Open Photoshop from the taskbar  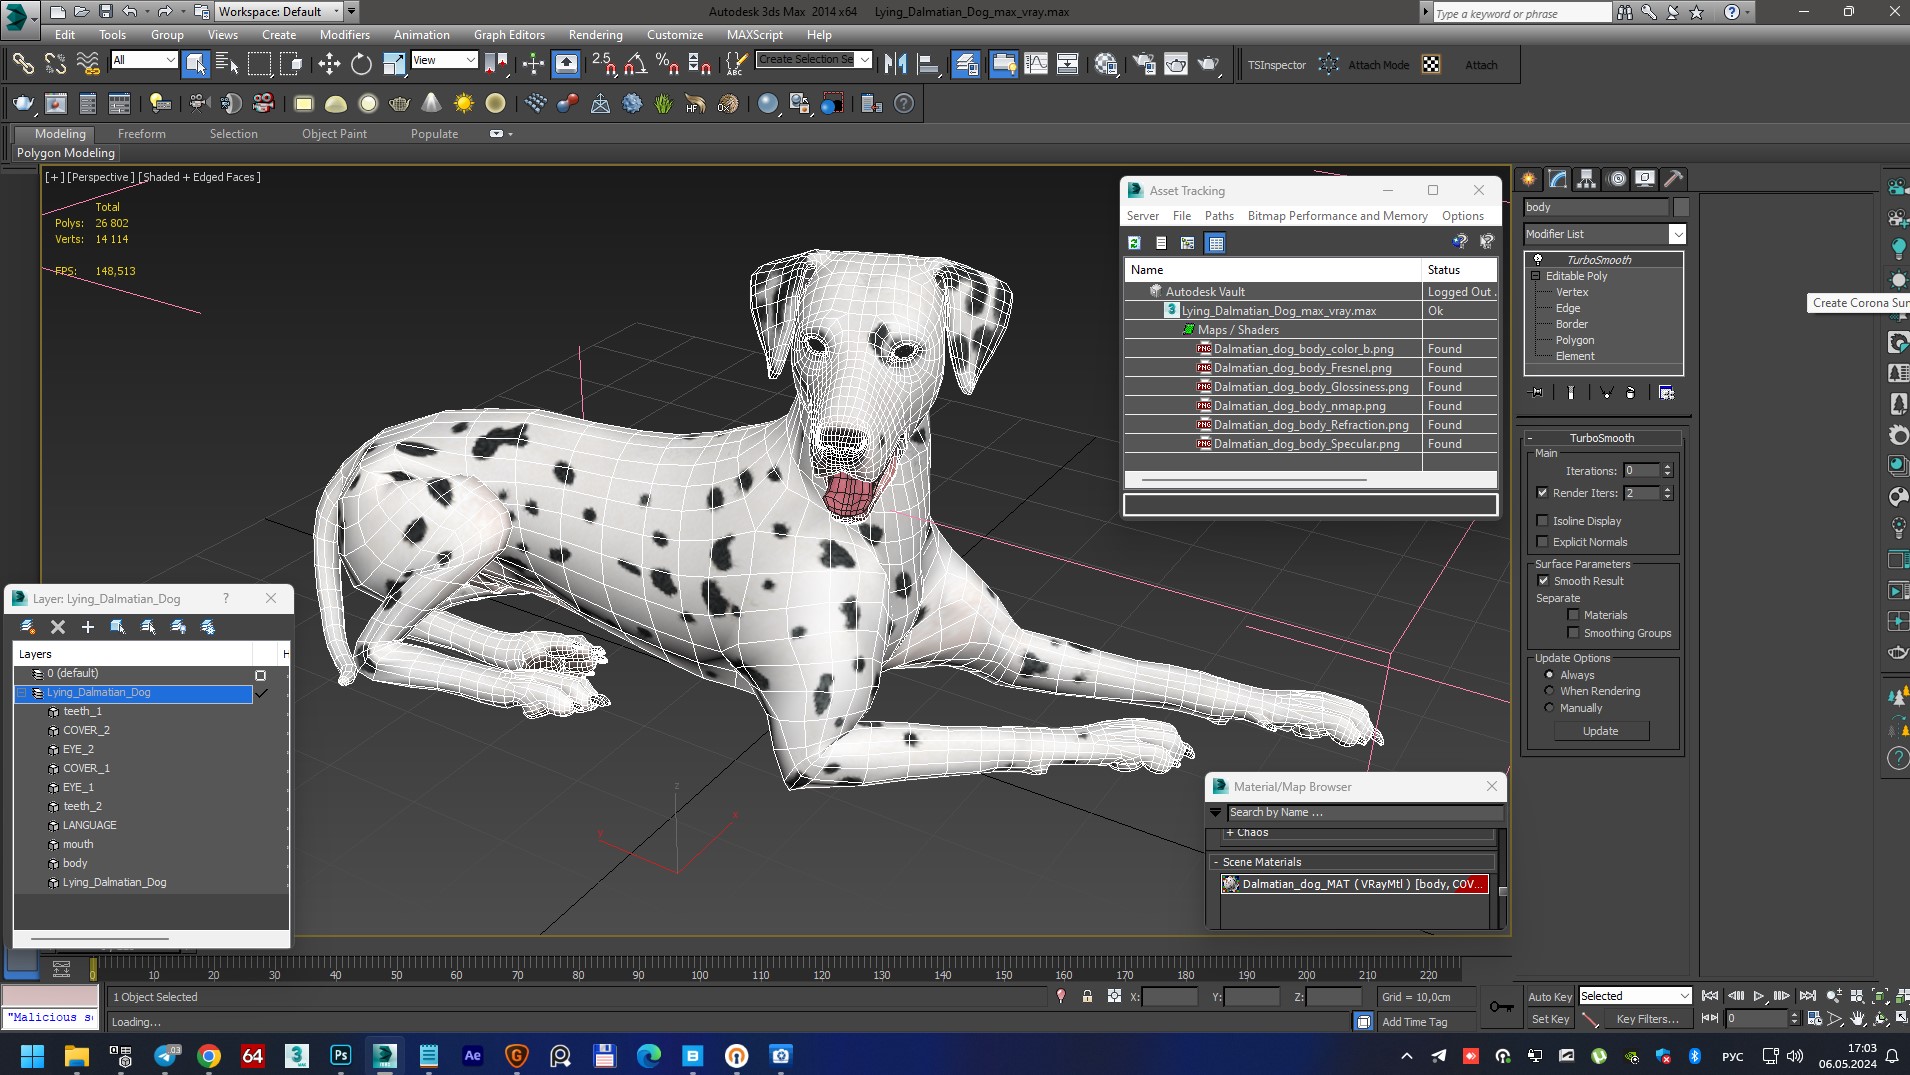pos(341,1055)
